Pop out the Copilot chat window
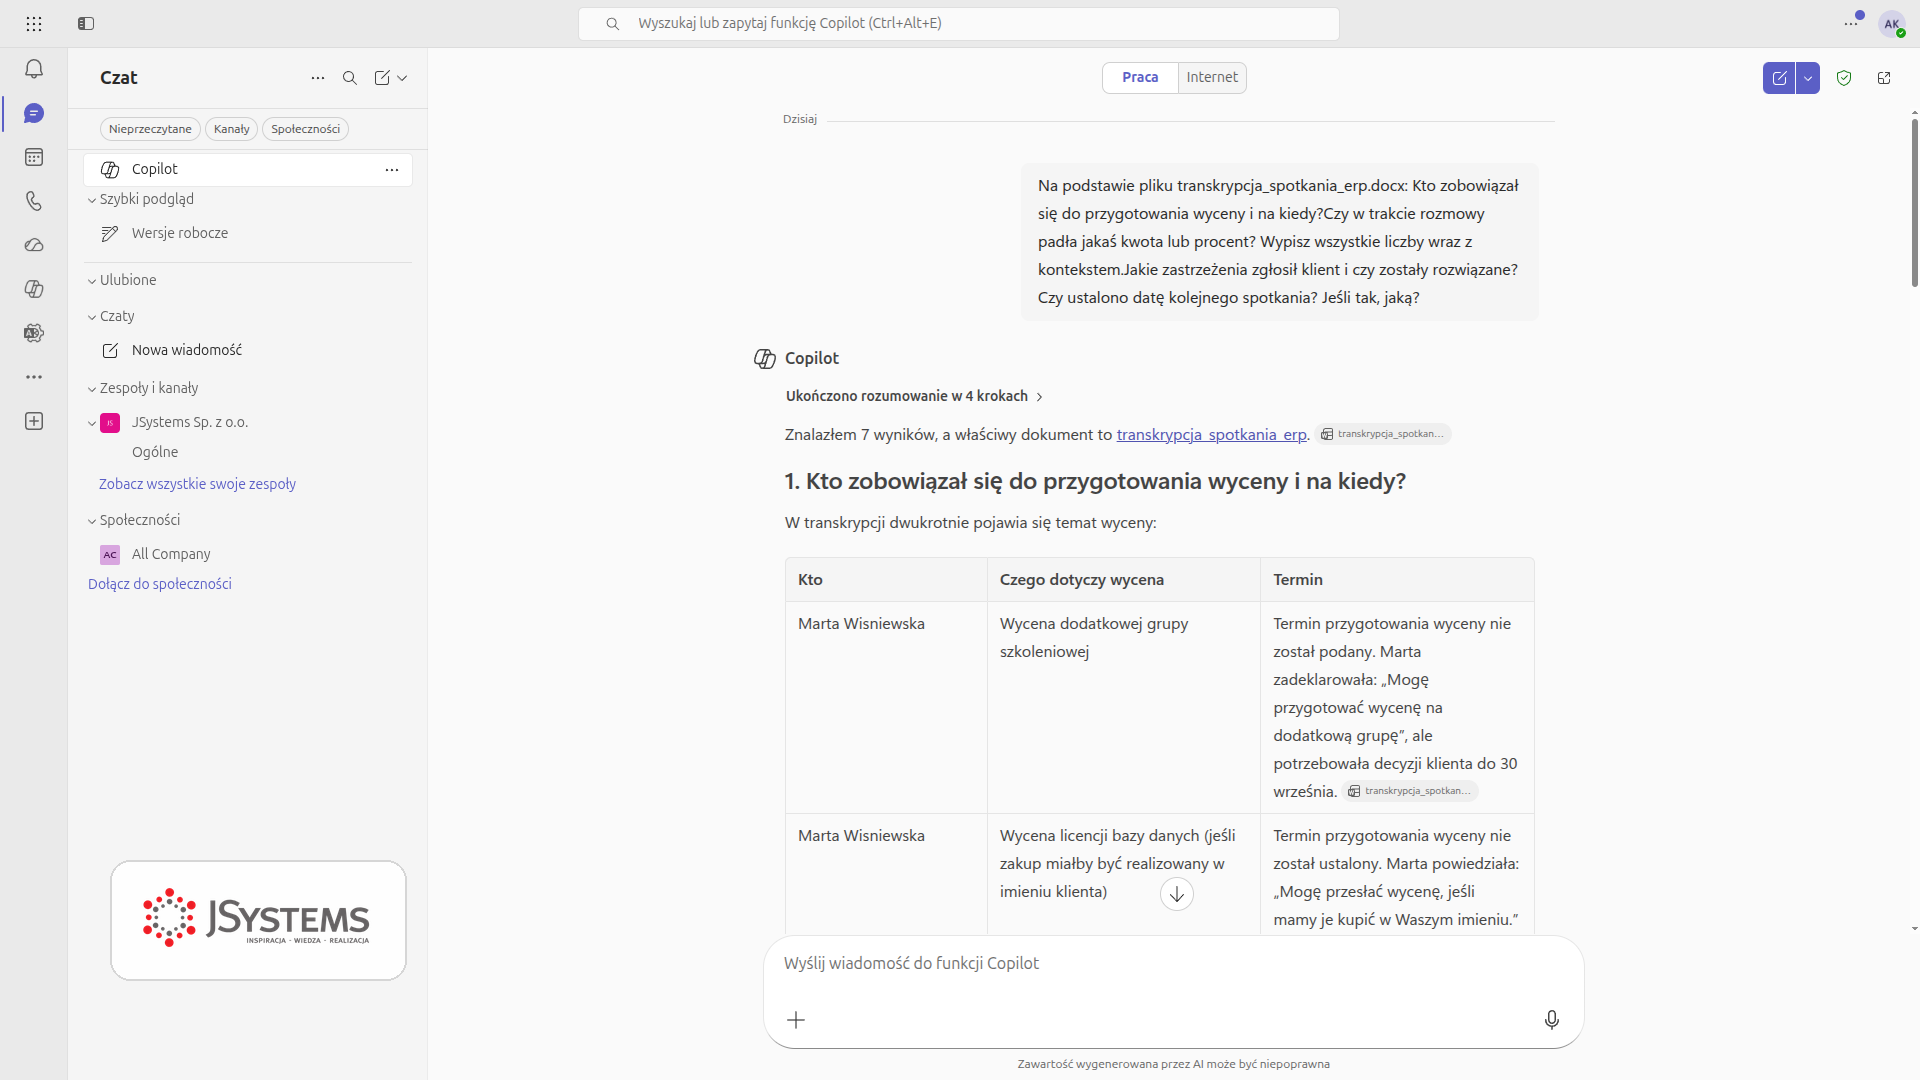The height and width of the screenshot is (1080, 1920). coord(1884,78)
